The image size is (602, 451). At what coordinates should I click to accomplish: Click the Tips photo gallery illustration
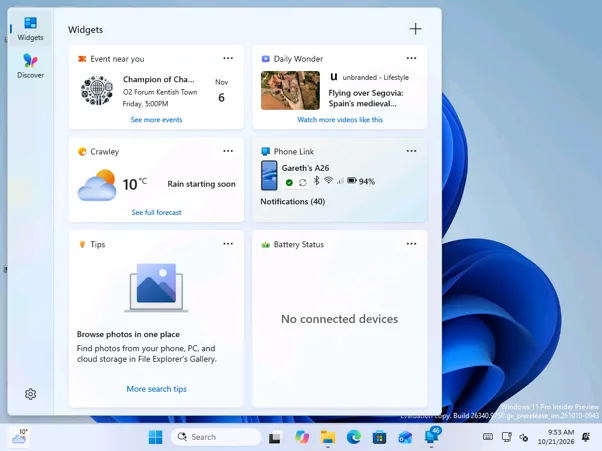tap(156, 287)
